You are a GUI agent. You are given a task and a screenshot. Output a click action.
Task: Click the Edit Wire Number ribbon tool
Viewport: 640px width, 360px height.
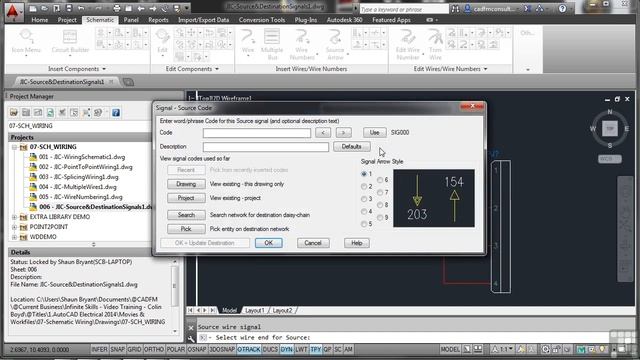click(408, 44)
